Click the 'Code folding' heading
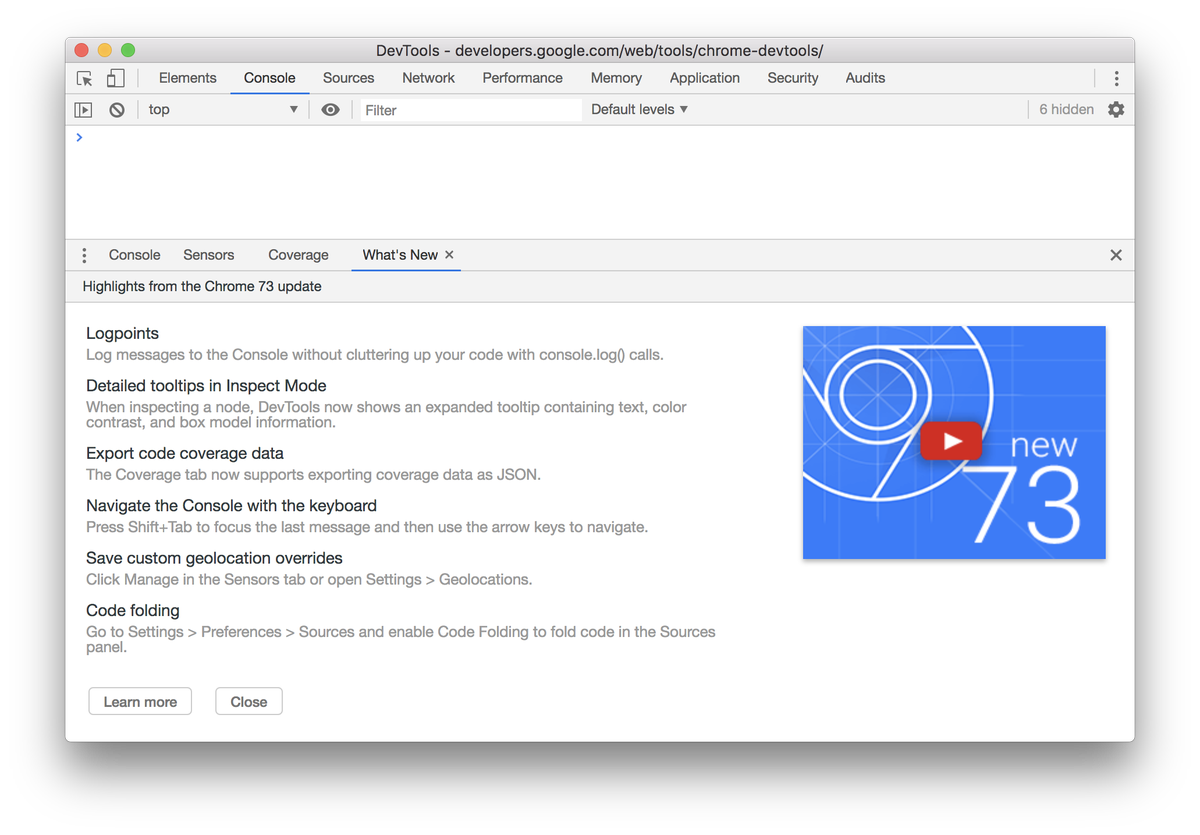 coord(133,610)
